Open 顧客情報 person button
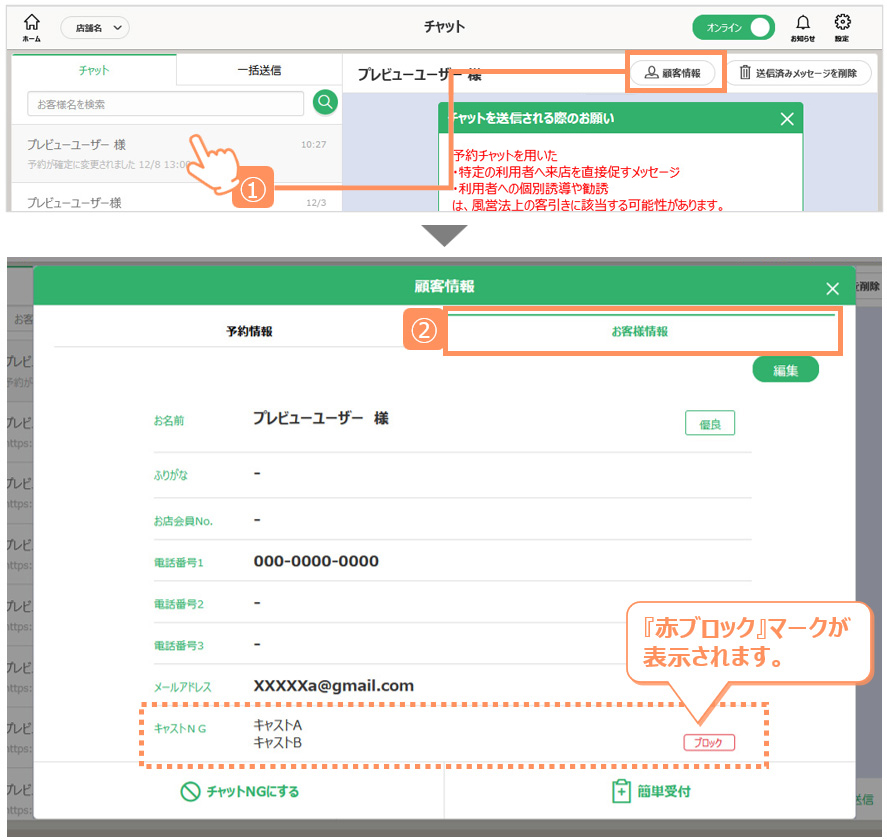887x840 pixels. [x=673, y=73]
